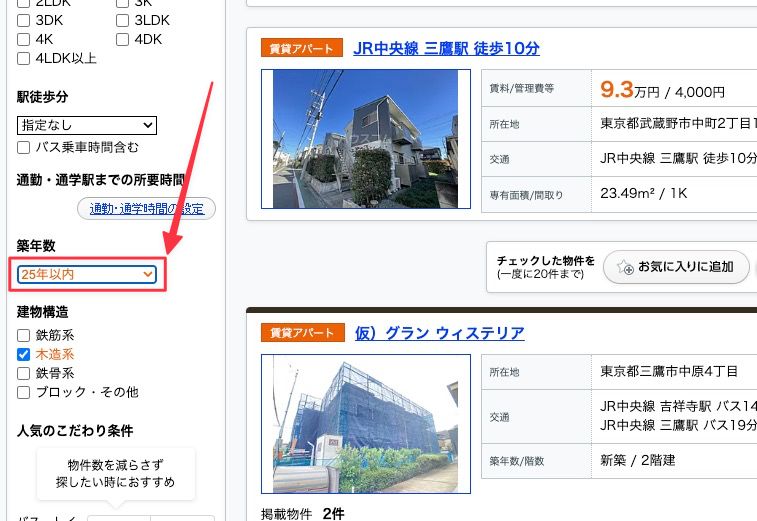Check the 鉄骨系 structure option
Viewport: 757px width, 521px height.
pyautogui.click(x=24, y=373)
